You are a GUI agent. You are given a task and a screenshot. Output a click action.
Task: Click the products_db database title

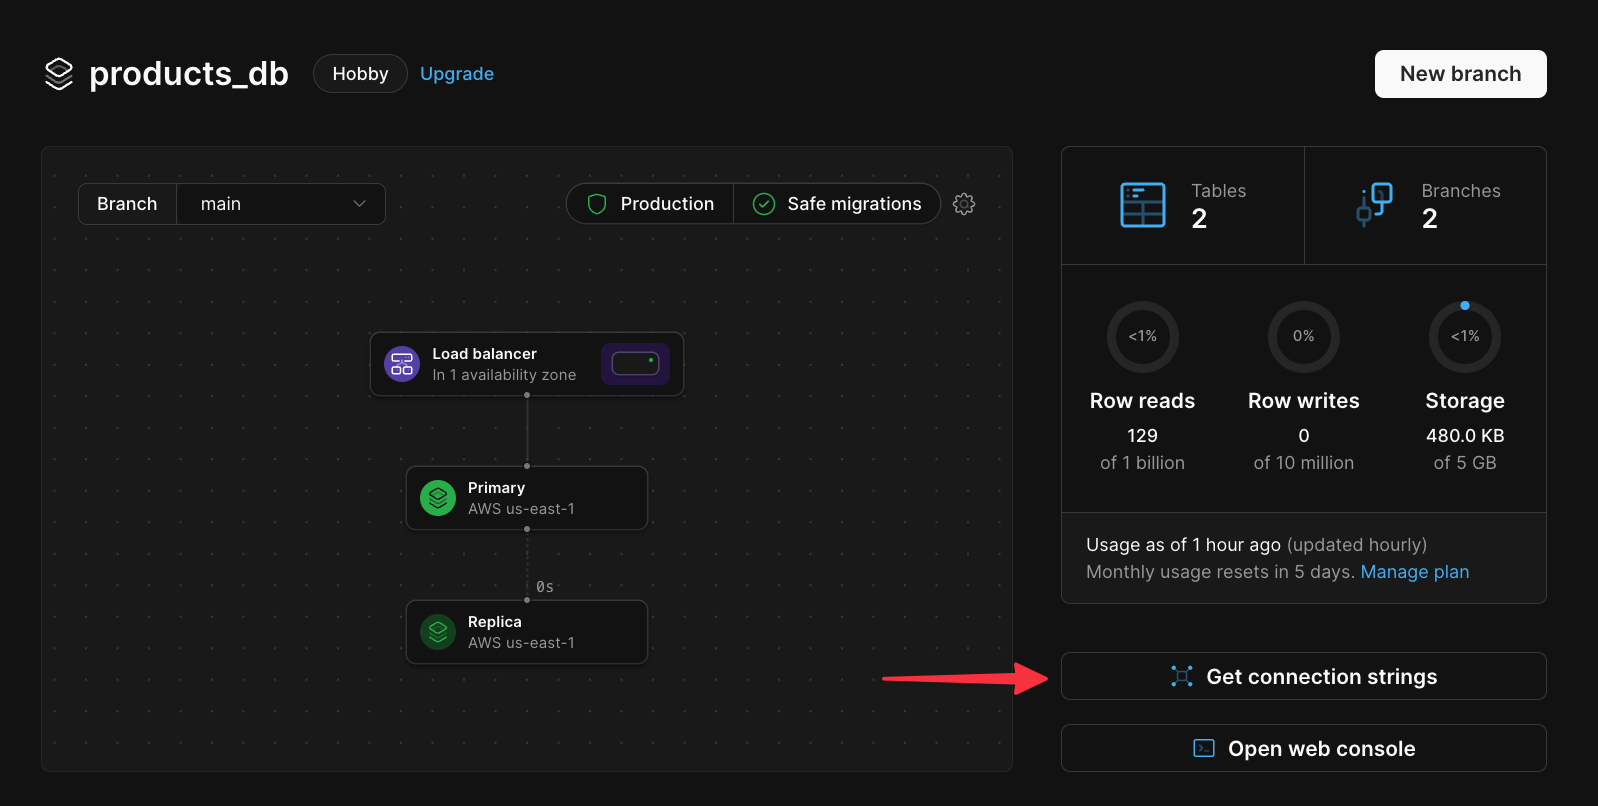click(x=189, y=74)
